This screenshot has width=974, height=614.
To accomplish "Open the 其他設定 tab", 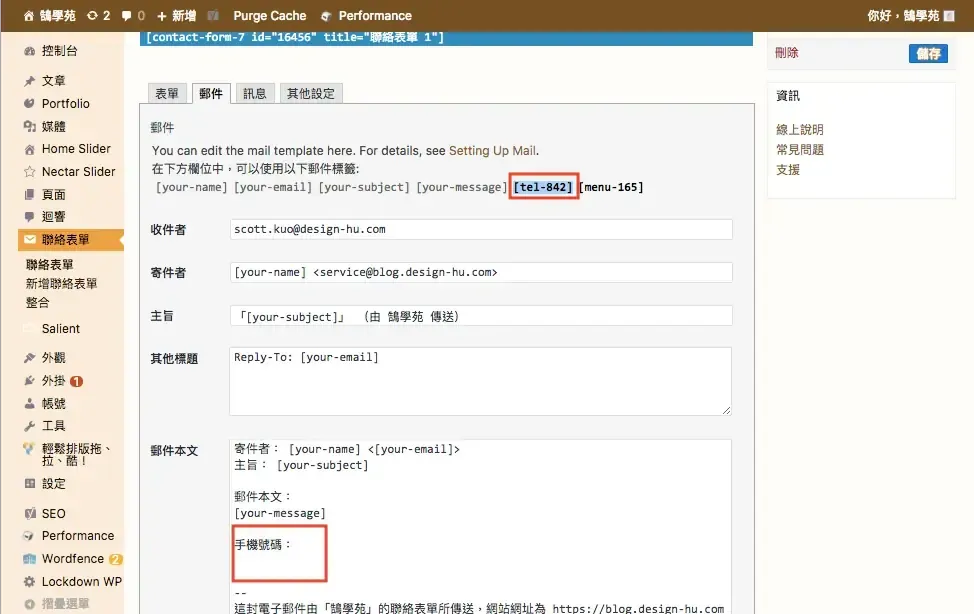I will (x=311, y=93).
